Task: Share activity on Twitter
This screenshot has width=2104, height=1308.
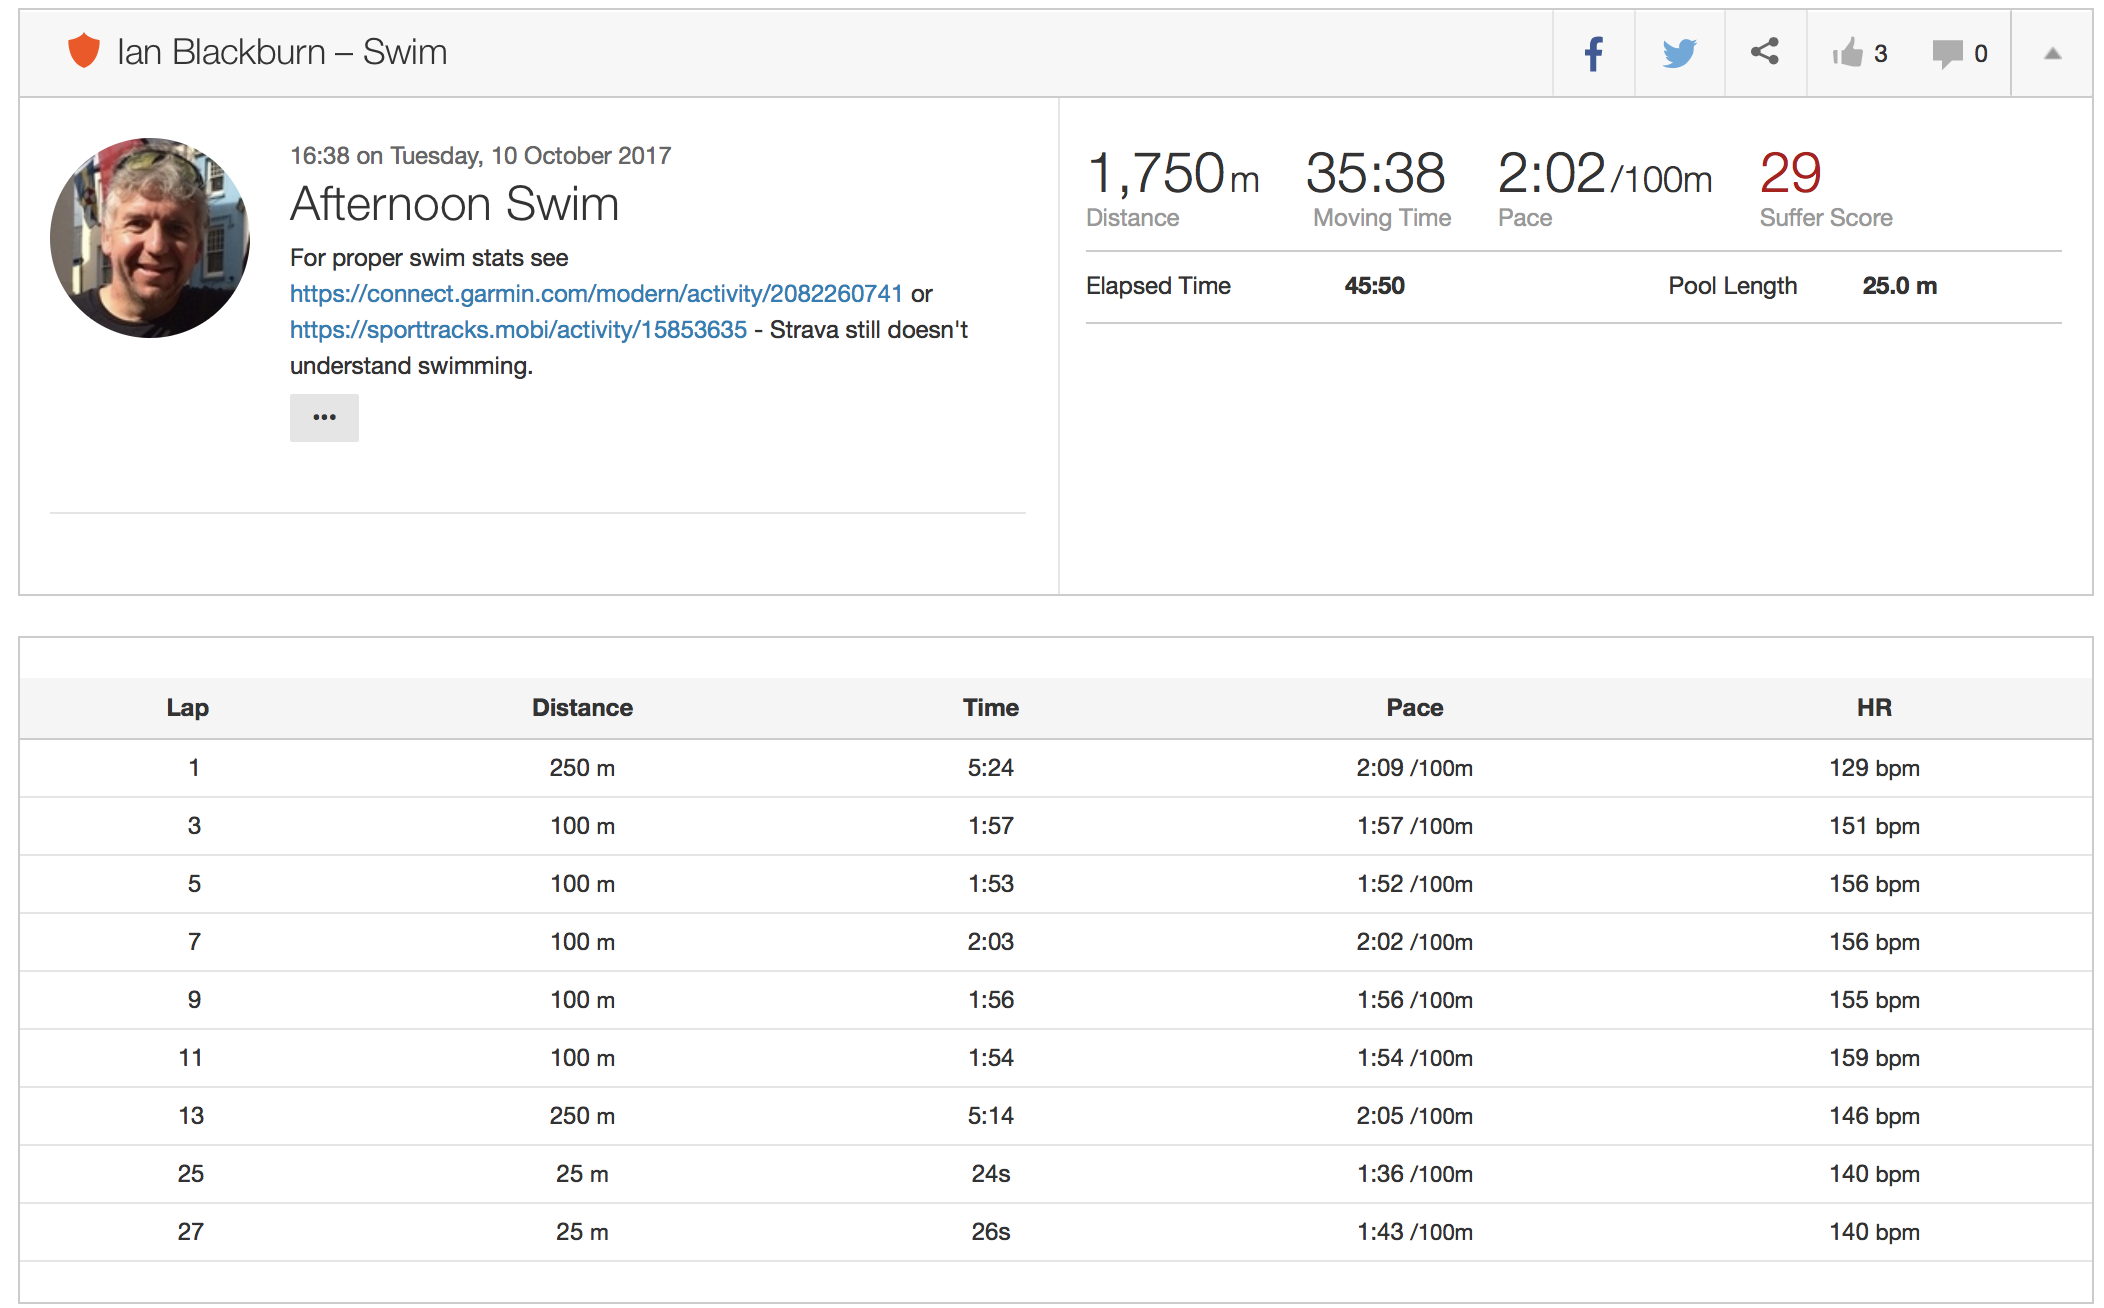Action: pyautogui.click(x=1679, y=54)
